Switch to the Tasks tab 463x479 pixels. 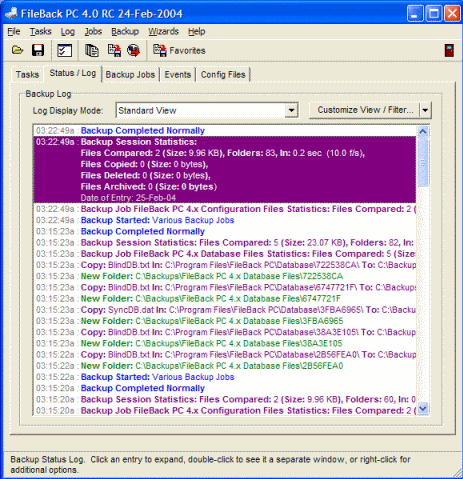click(27, 74)
